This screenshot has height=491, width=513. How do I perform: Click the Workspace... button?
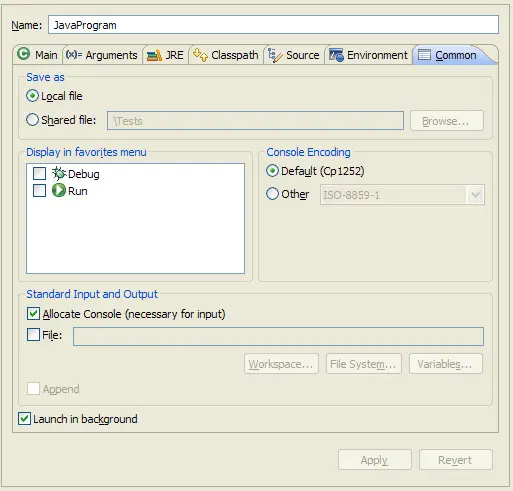(x=281, y=364)
